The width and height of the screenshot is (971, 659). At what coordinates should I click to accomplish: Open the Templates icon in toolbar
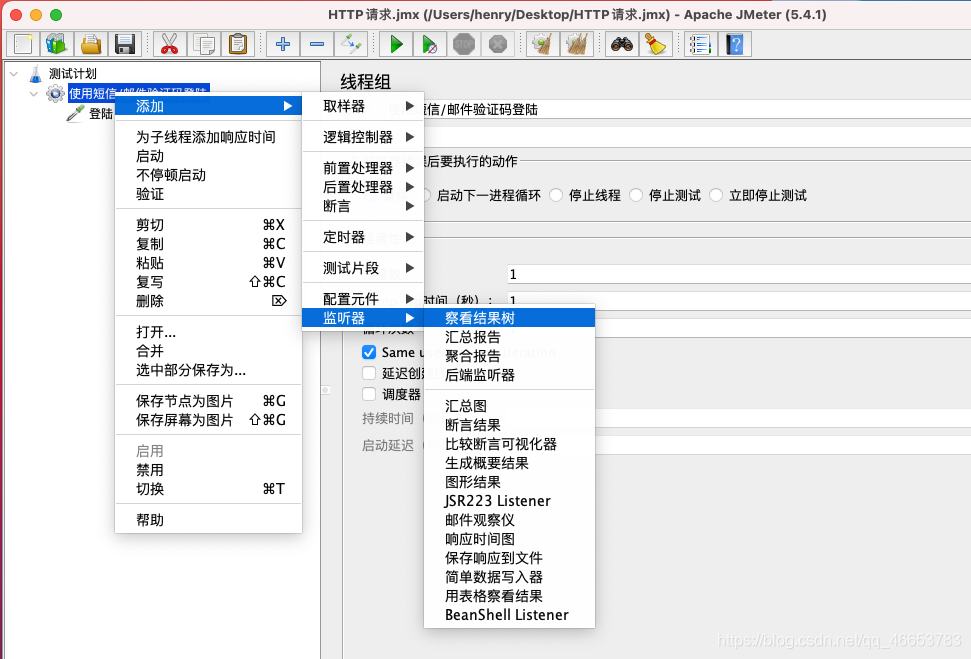(x=57, y=44)
